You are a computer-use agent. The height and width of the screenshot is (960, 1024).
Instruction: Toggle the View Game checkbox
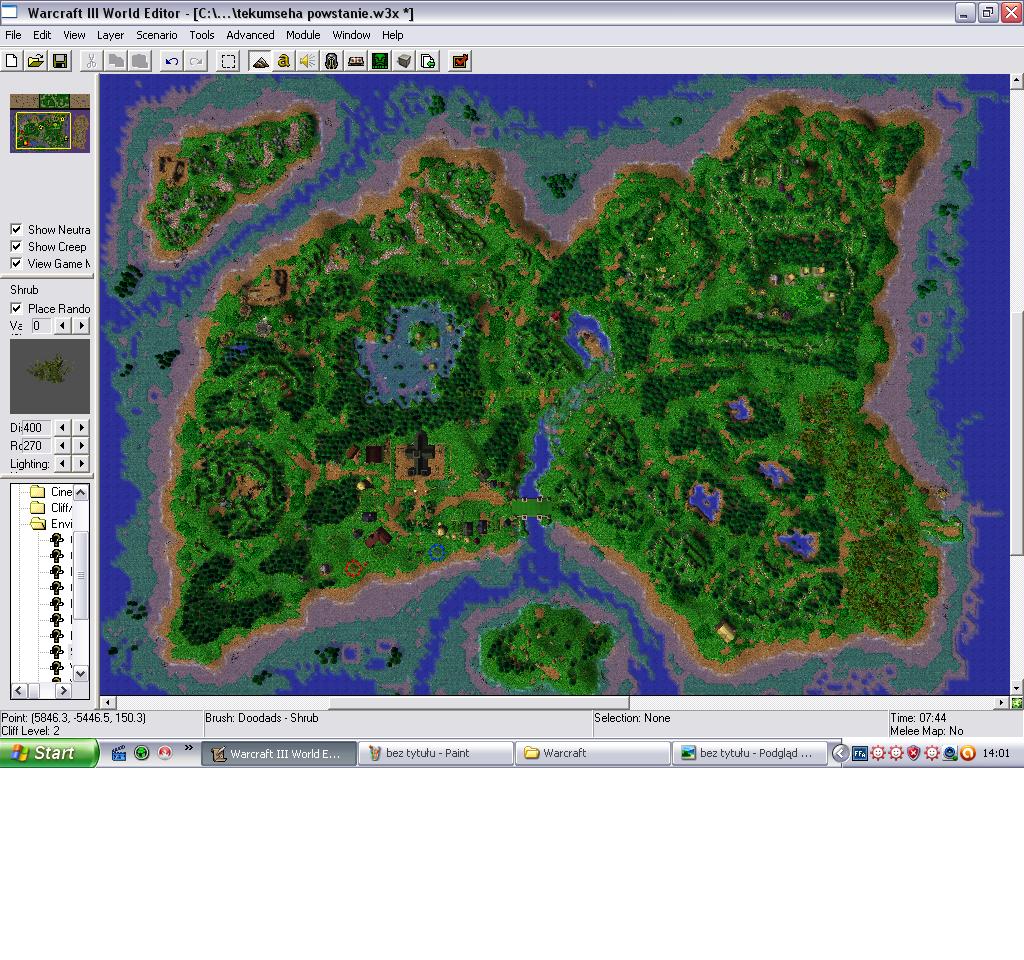(x=16, y=263)
